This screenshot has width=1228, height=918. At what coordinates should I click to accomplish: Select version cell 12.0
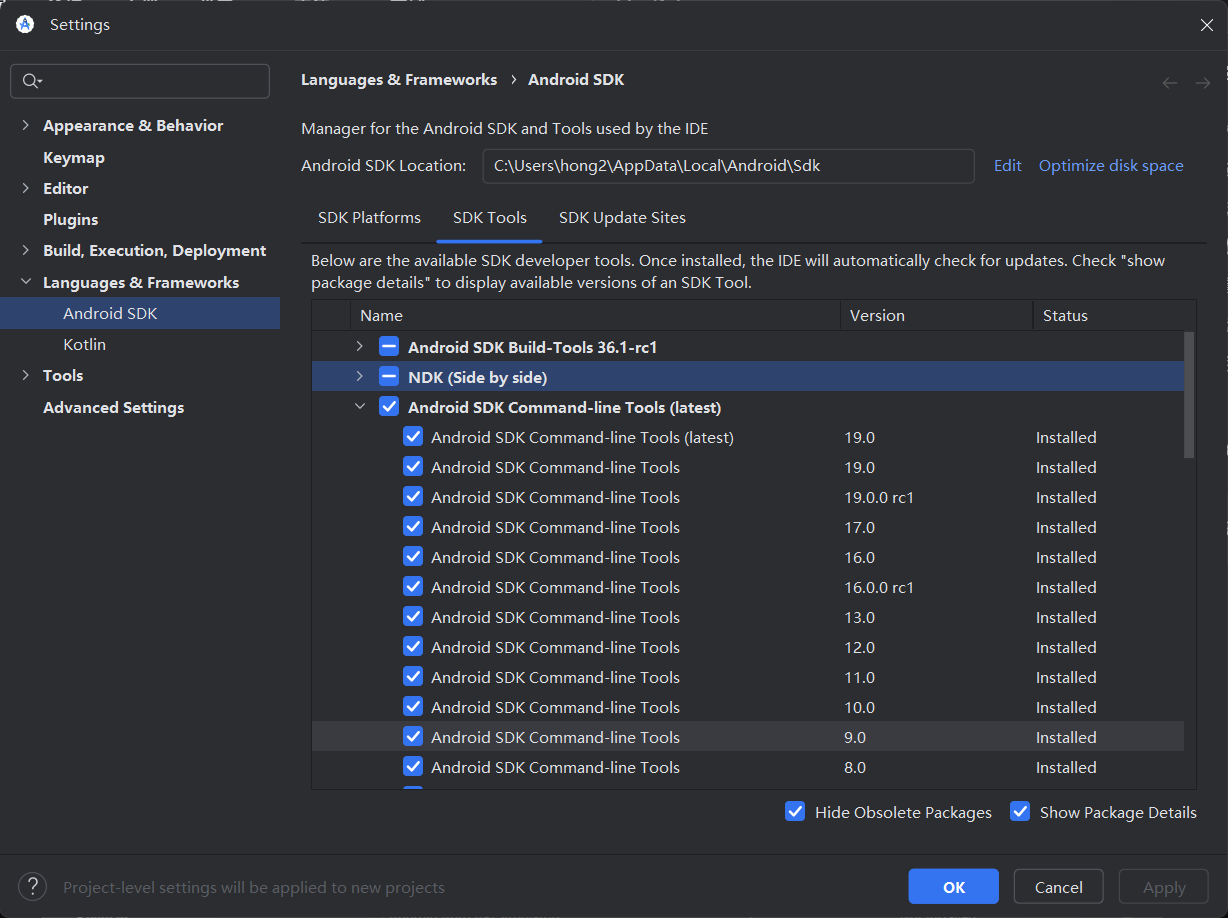coord(859,647)
